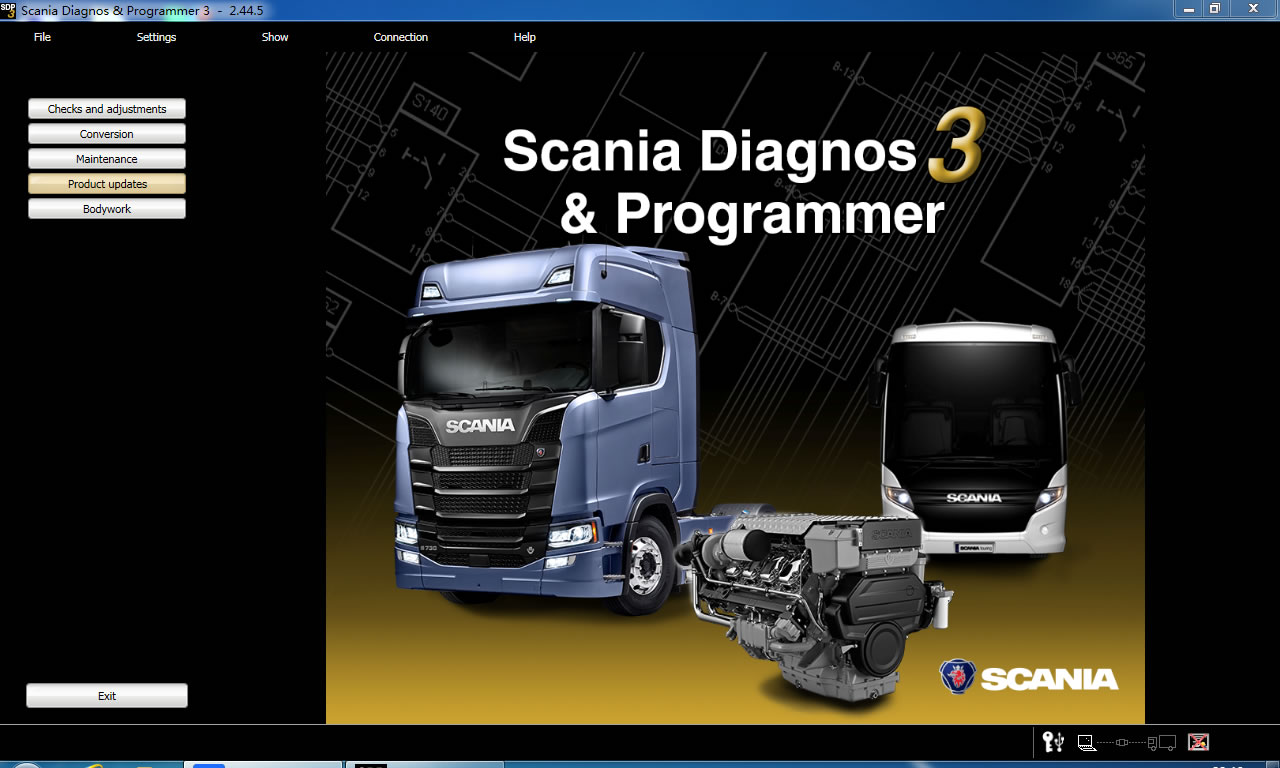Open the Show menu

click(x=275, y=37)
